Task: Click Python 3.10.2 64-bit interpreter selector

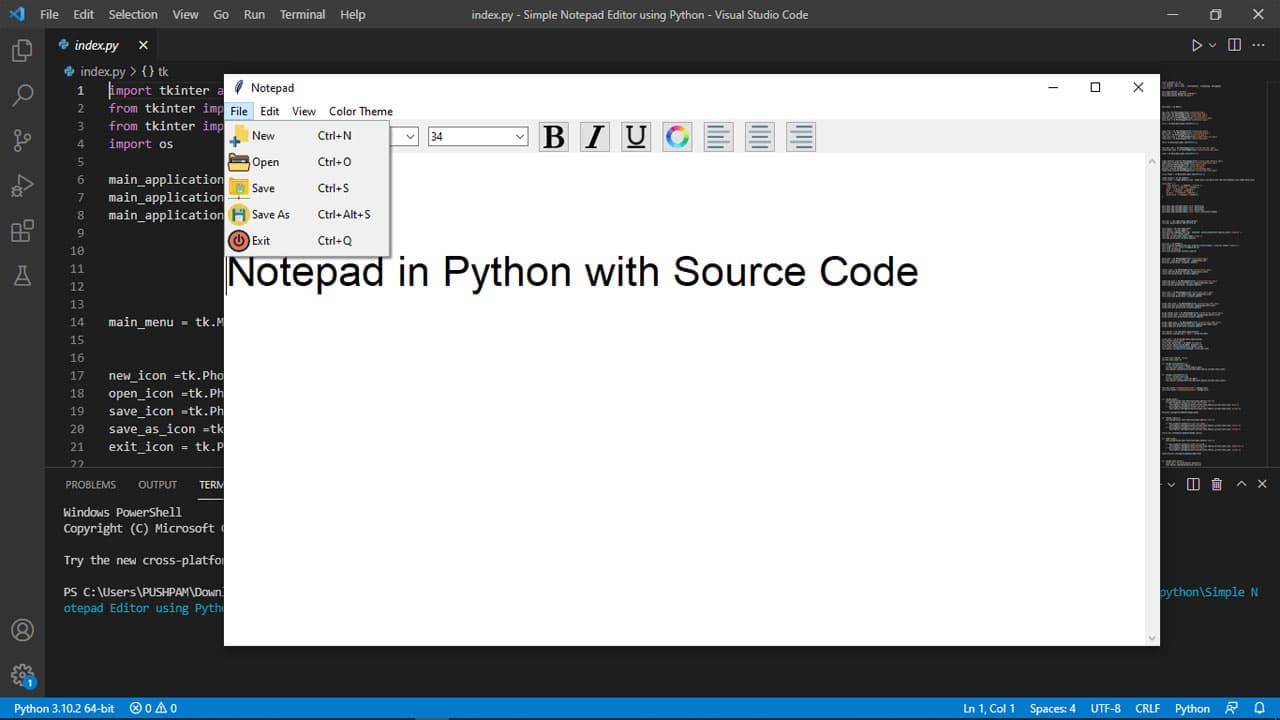Action: pyautogui.click(x=64, y=708)
